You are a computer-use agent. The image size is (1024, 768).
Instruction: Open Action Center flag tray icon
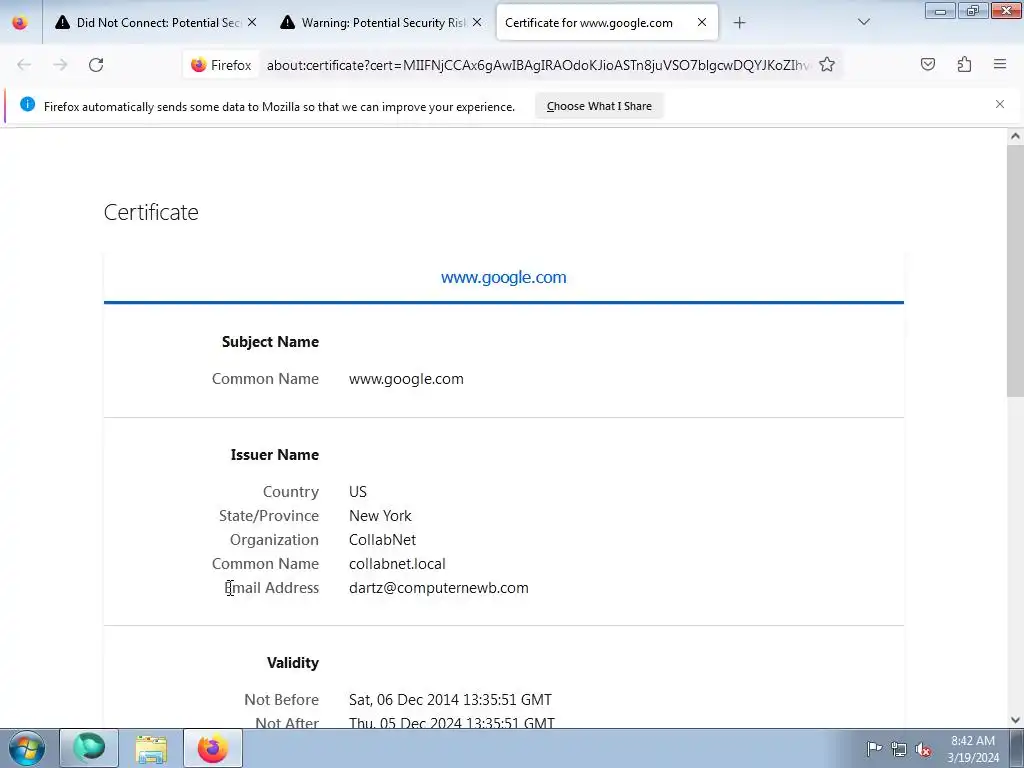874,748
